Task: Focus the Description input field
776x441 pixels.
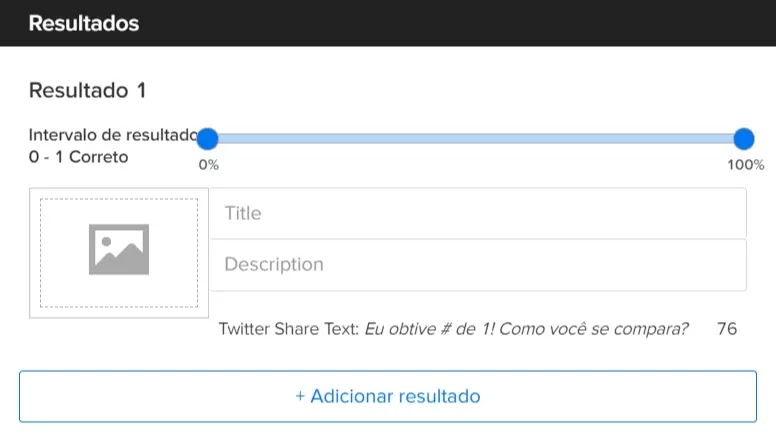Action: pyautogui.click(x=478, y=265)
